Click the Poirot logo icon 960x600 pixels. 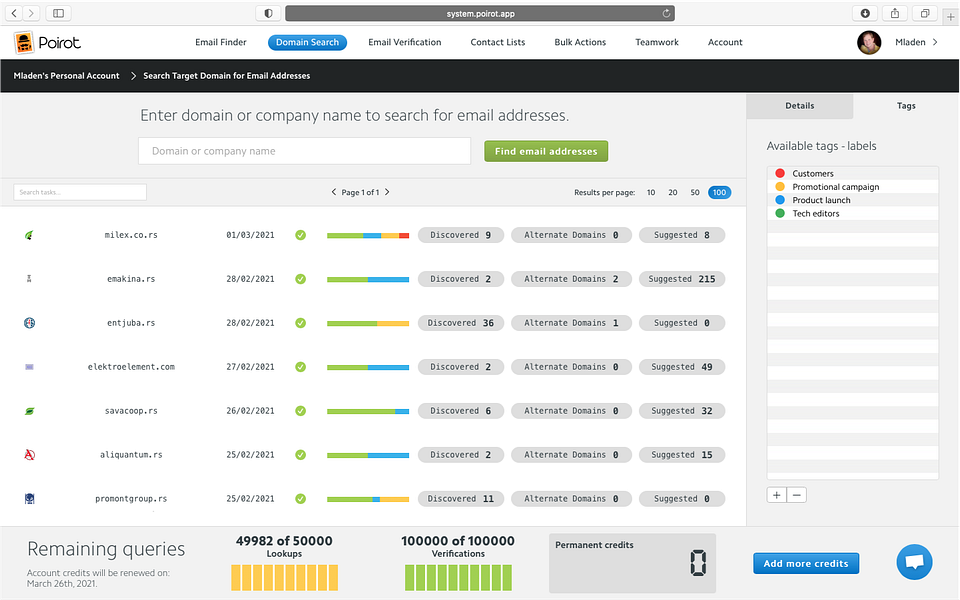click(x=24, y=42)
